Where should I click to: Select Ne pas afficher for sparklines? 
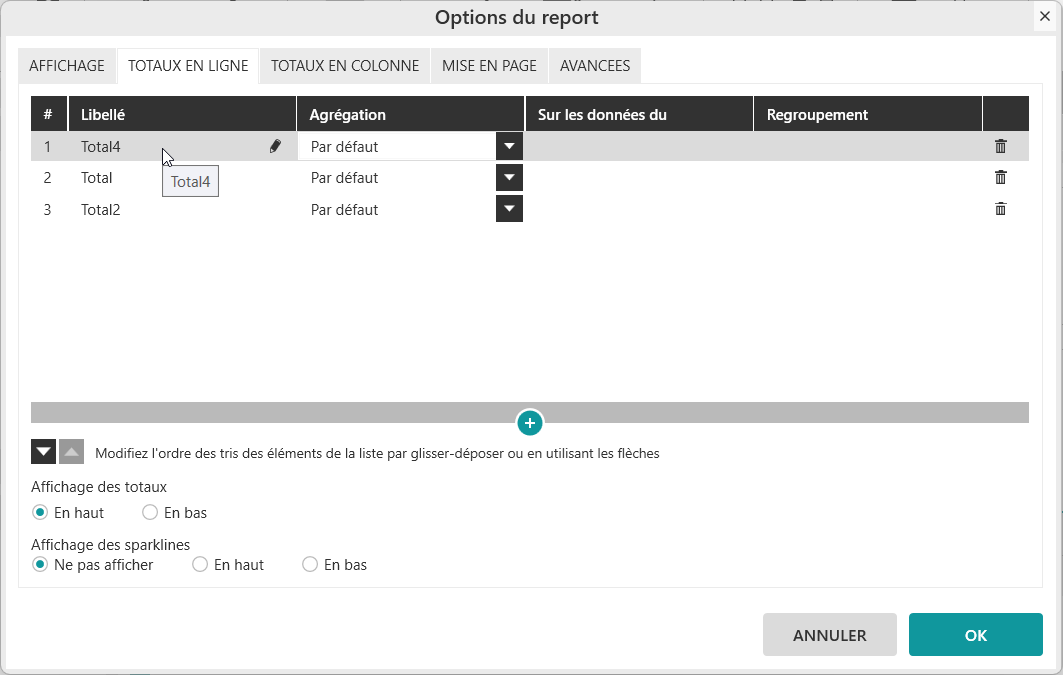tap(40, 564)
